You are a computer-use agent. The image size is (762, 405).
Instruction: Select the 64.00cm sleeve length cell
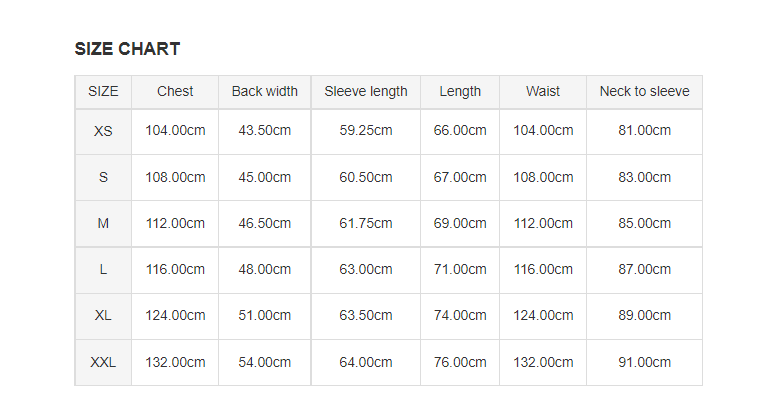coord(365,363)
